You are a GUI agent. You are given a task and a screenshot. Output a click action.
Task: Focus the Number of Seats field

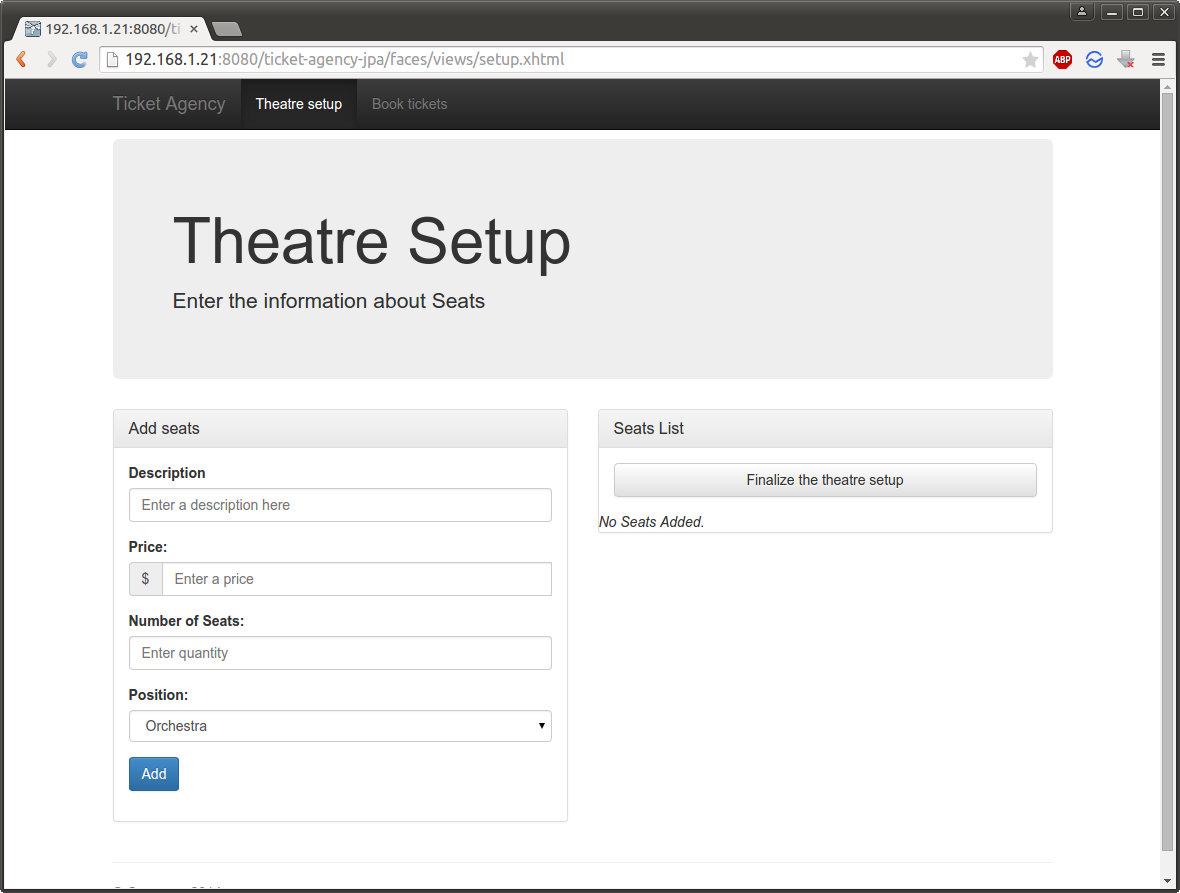tap(340, 653)
